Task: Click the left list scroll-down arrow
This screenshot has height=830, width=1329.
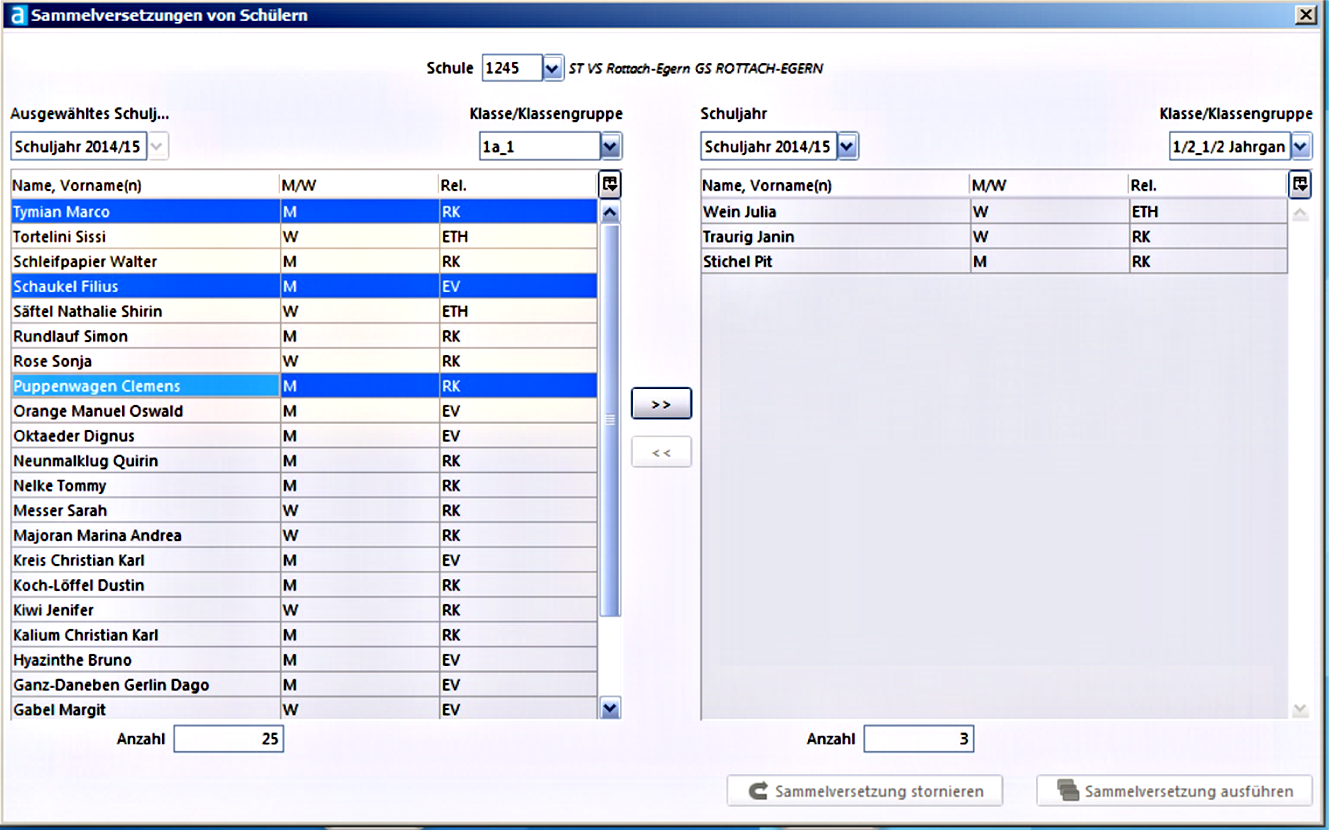Action: click(x=610, y=708)
